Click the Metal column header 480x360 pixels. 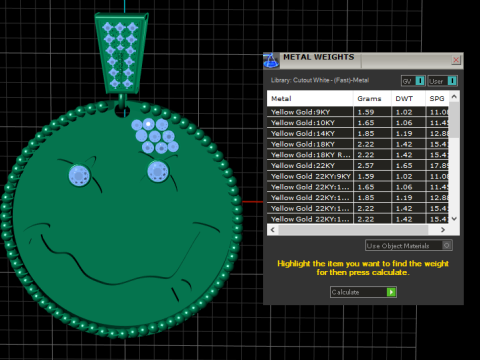point(310,99)
